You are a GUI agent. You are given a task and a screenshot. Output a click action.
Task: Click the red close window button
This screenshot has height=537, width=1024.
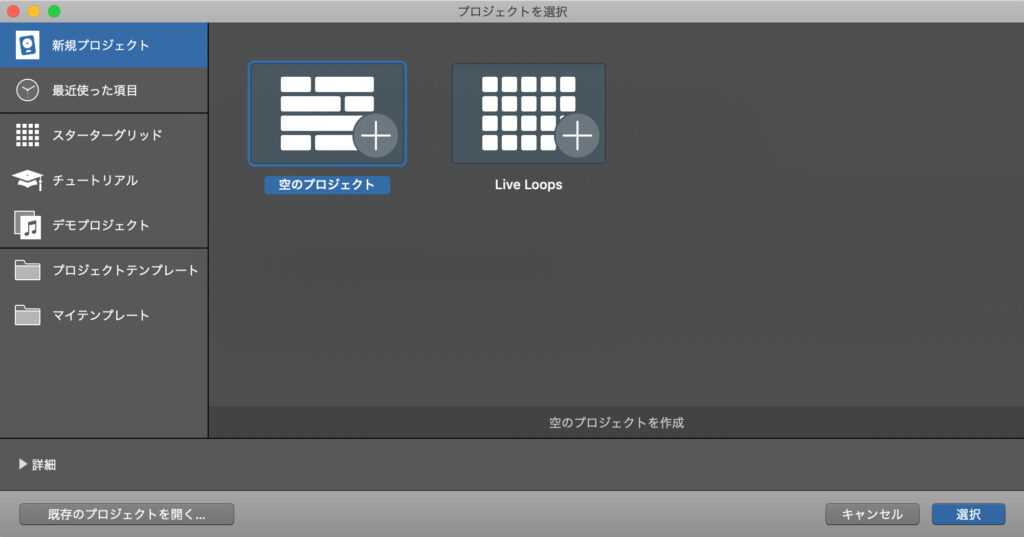point(13,11)
